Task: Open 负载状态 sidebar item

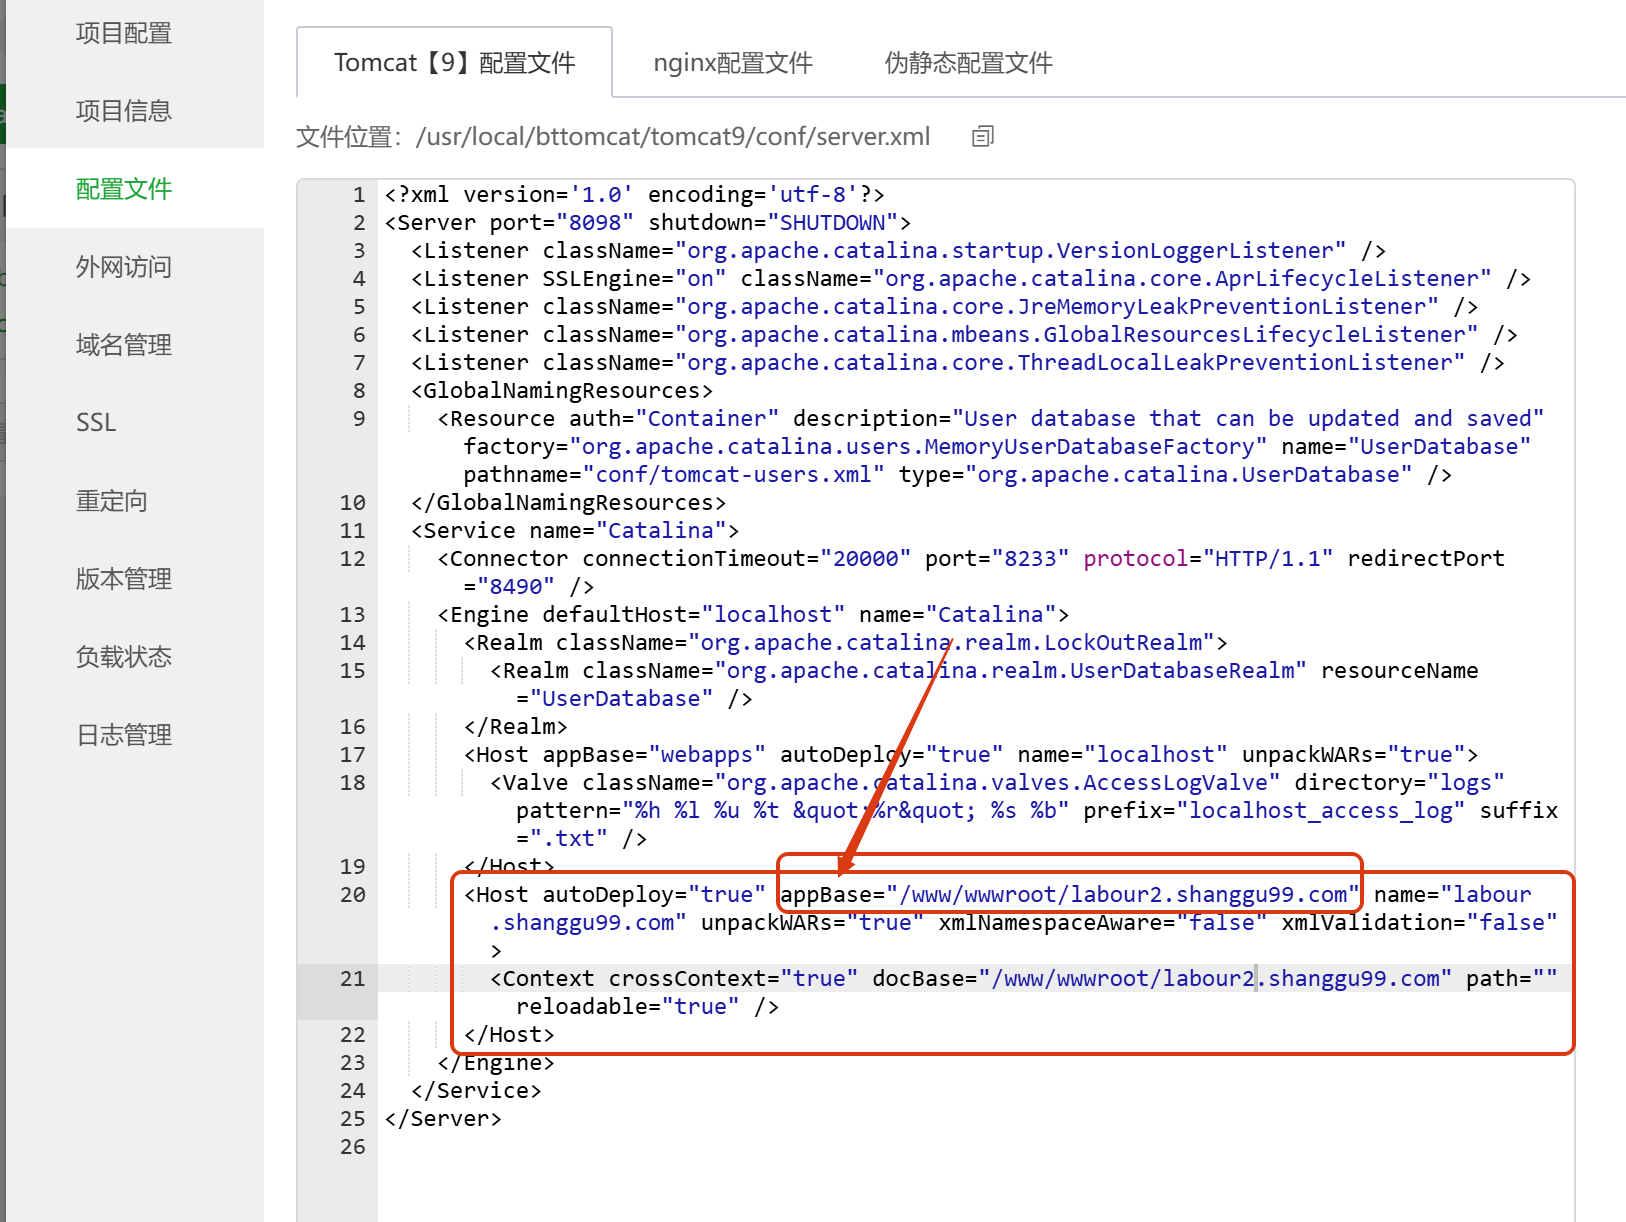Action: coord(124,656)
